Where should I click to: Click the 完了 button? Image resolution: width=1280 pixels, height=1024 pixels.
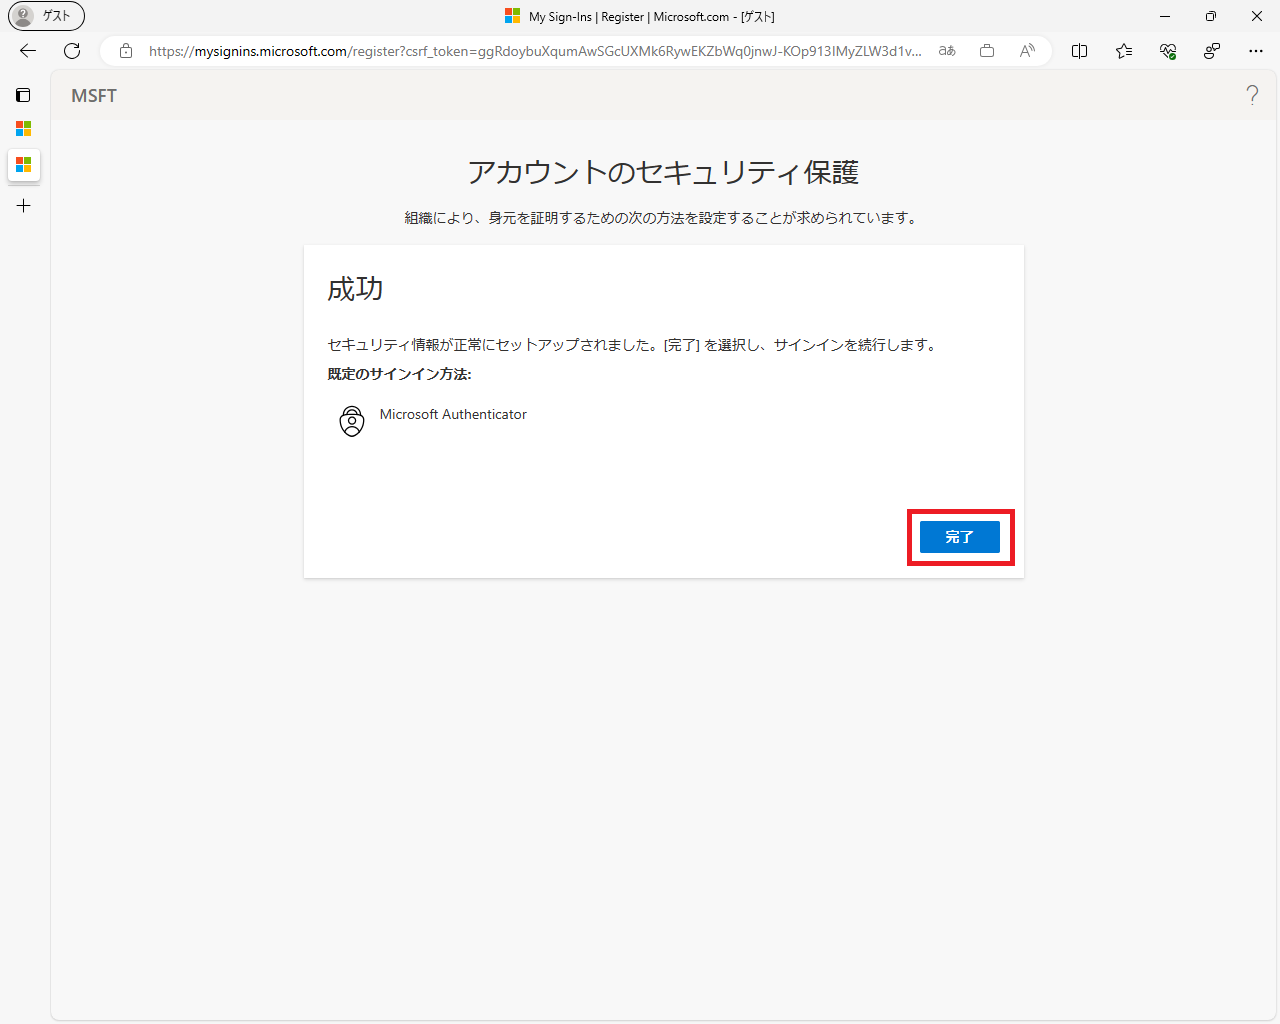(959, 537)
